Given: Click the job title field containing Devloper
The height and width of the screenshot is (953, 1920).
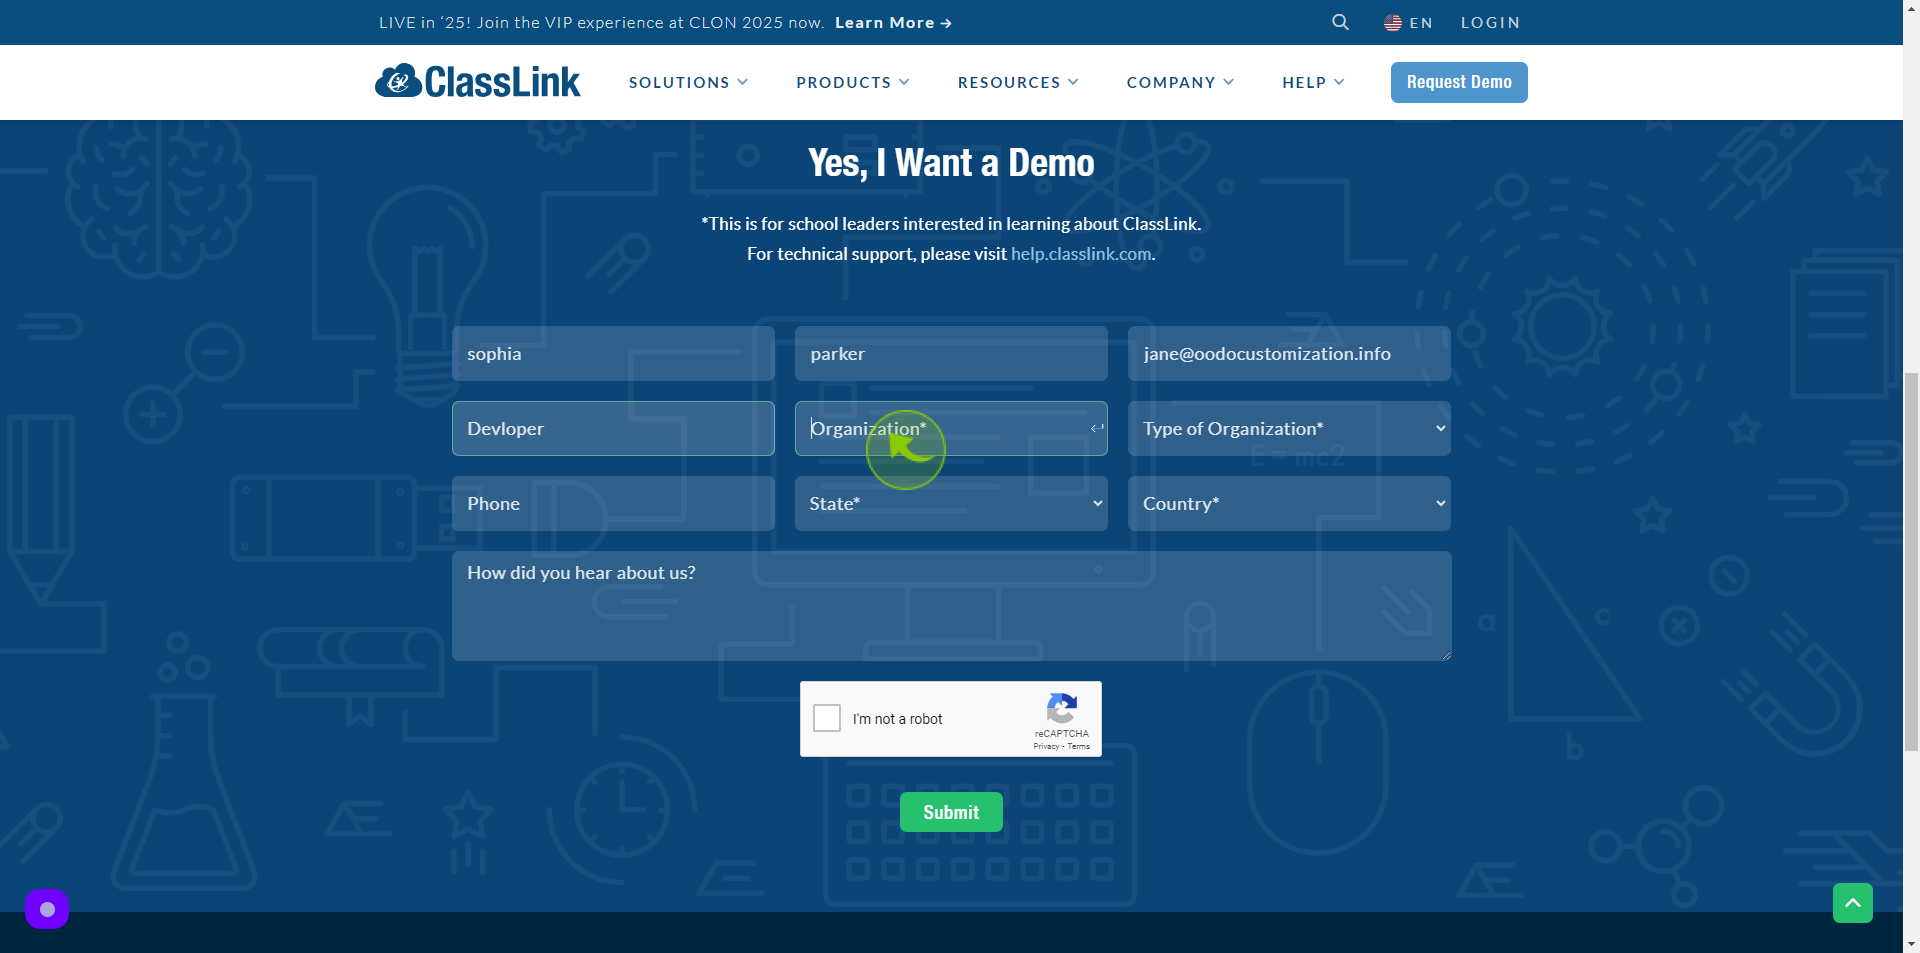Looking at the screenshot, I should click(x=613, y=428).
